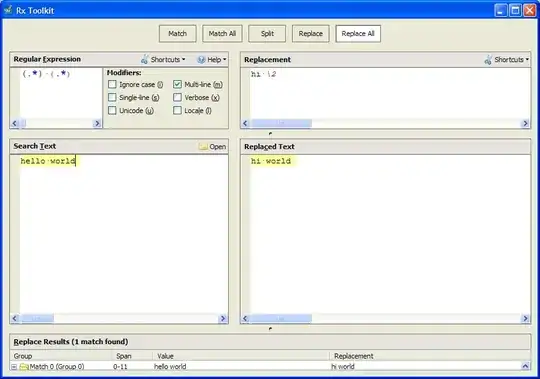Uncheck the Multi-line modifier checkbox
This screenshot has width=540, height=379.
pyautogui.click(x=177, y=84)
